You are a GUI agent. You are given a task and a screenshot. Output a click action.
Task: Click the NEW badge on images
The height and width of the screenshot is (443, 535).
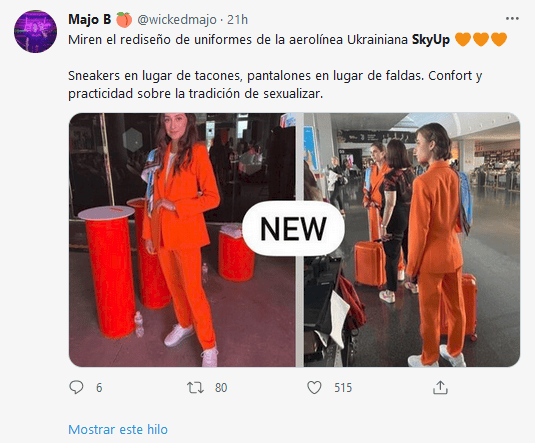293,228
